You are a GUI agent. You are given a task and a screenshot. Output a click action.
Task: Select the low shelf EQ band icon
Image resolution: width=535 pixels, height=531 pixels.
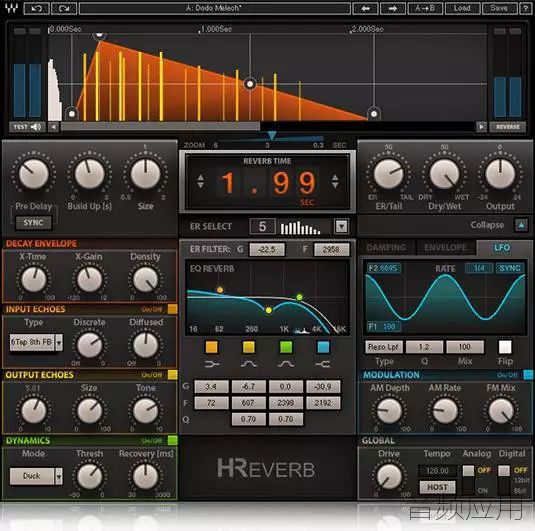pos(212,364)
